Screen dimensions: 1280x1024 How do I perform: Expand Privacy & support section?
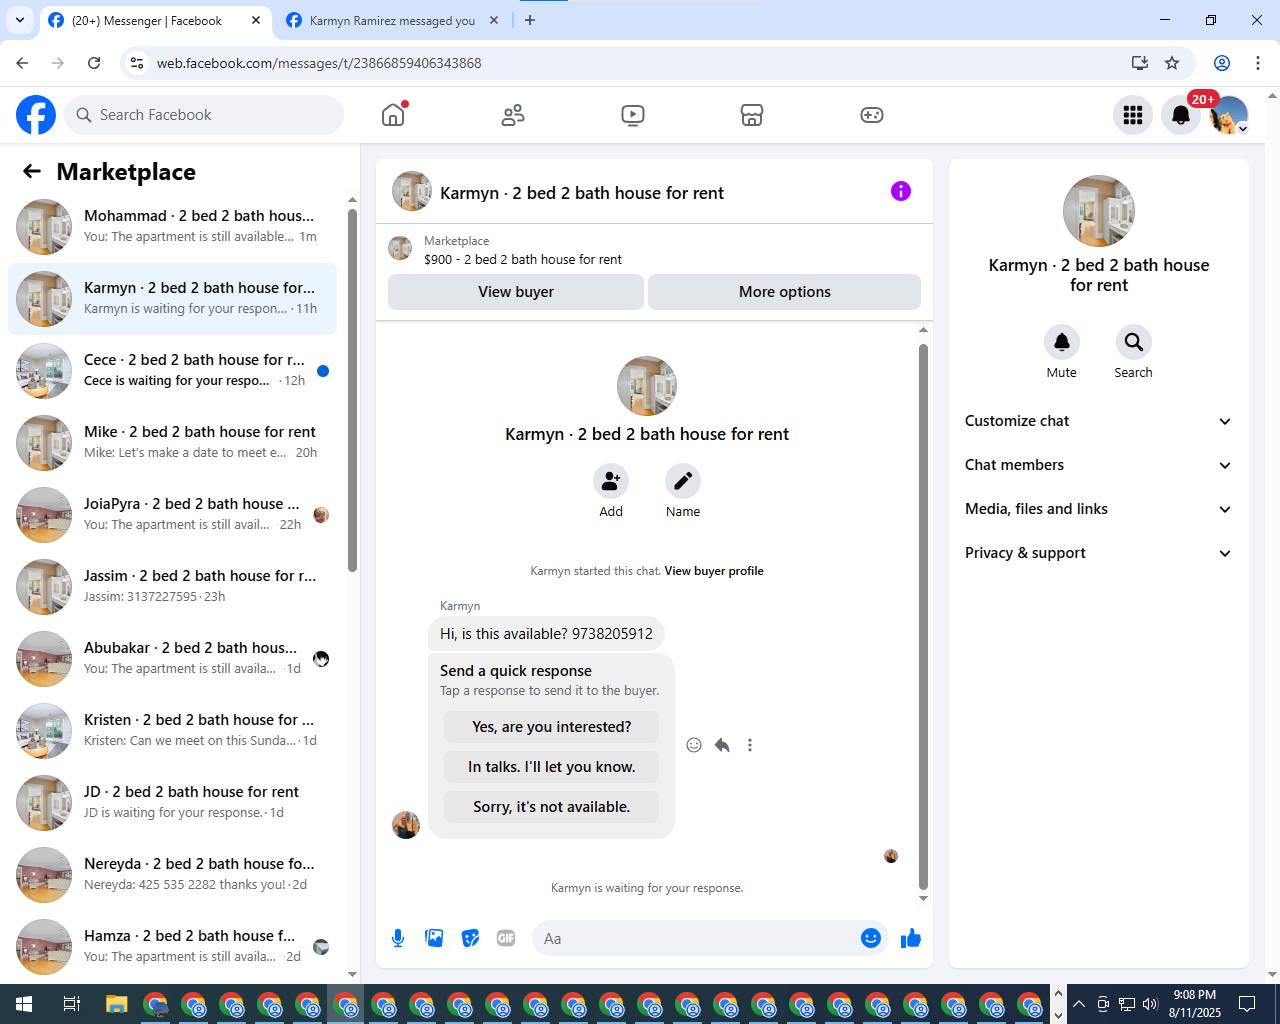tap(1098, 553)
